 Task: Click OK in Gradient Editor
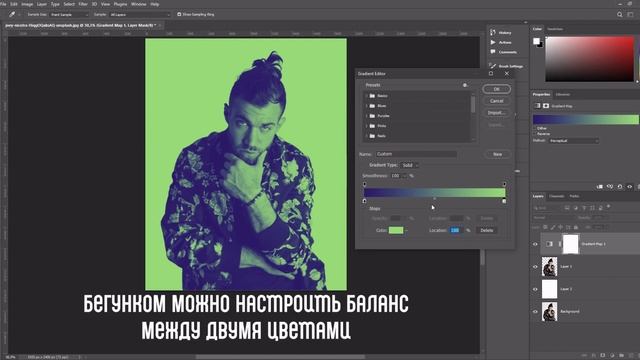496,89
